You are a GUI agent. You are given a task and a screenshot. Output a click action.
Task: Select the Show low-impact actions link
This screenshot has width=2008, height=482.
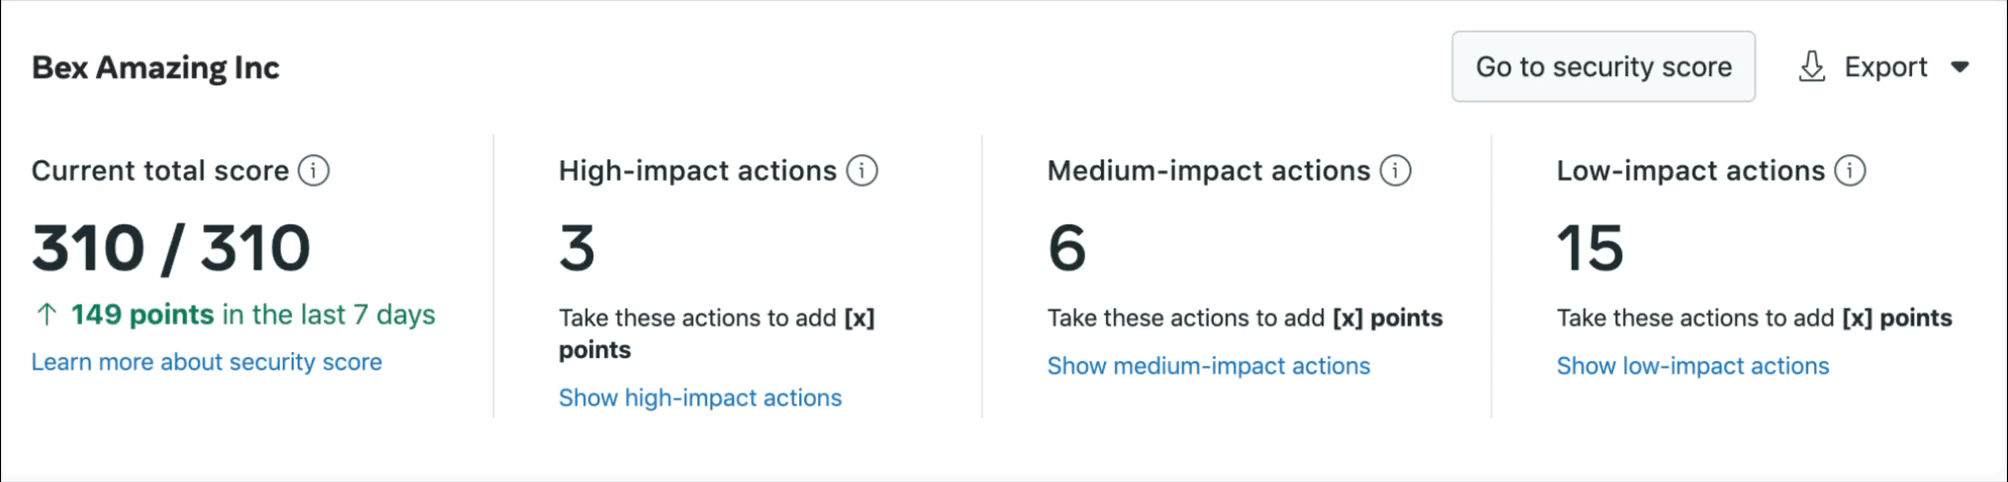(1692, 366)
